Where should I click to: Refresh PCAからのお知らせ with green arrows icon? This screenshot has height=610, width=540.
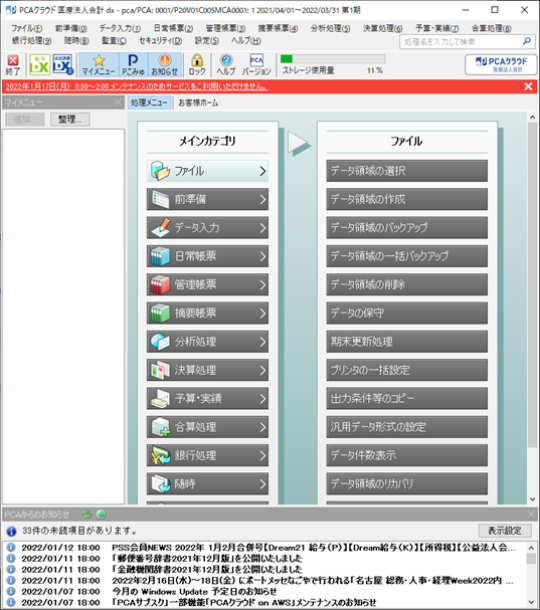coord(86,514)
